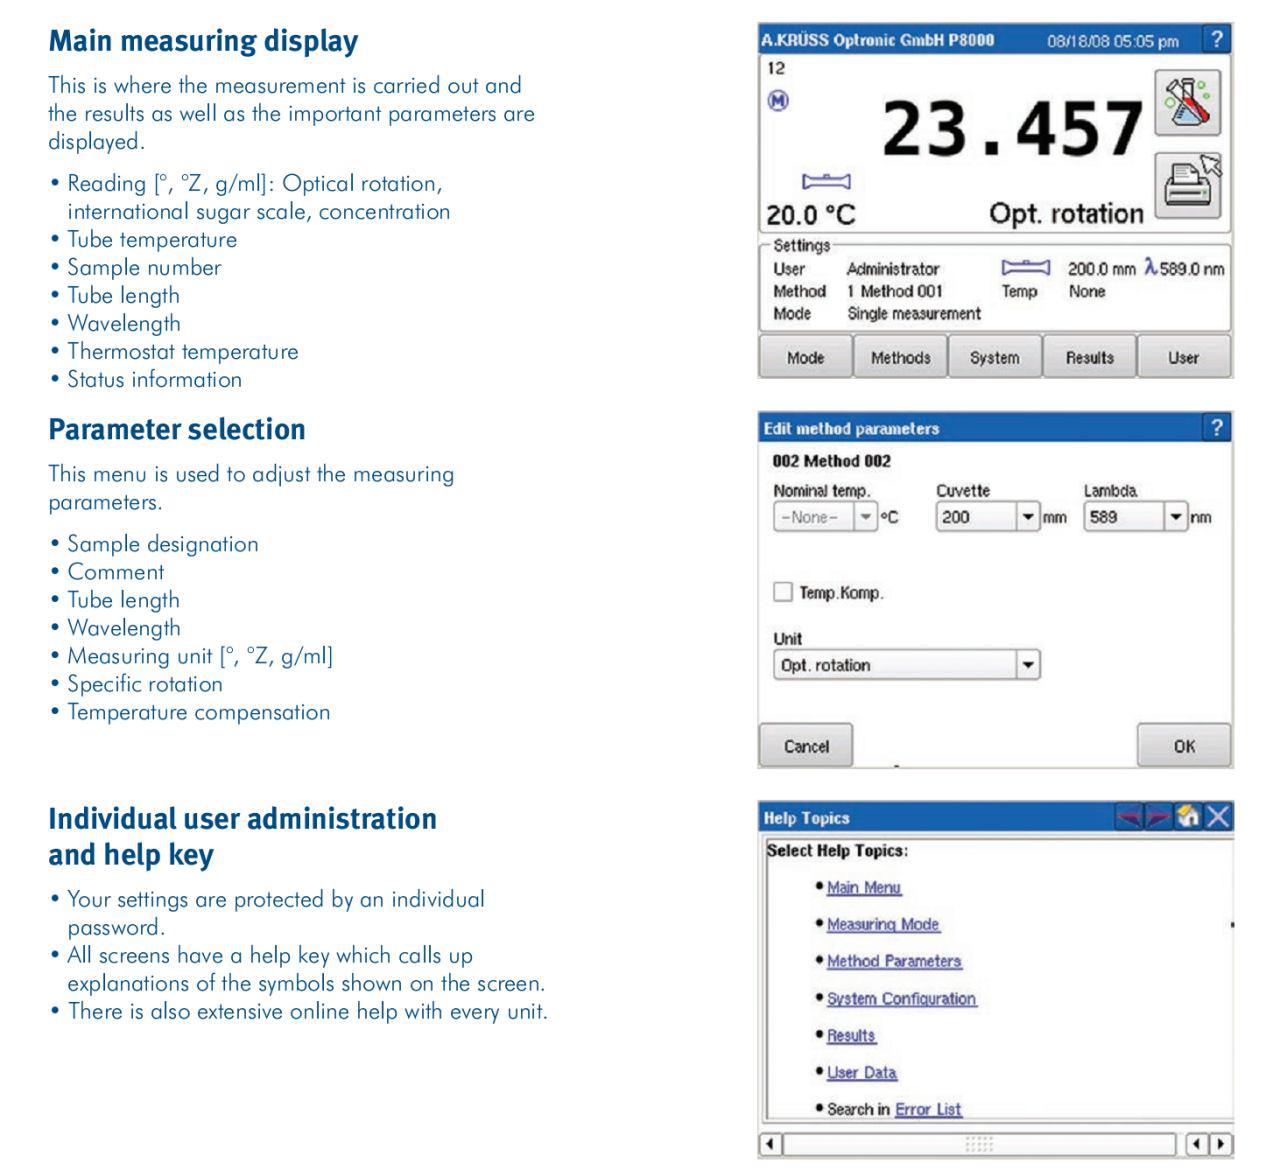Open the System menu button
The image size is (1280, 1170).
pyautogui.click(x=994, y=357)
